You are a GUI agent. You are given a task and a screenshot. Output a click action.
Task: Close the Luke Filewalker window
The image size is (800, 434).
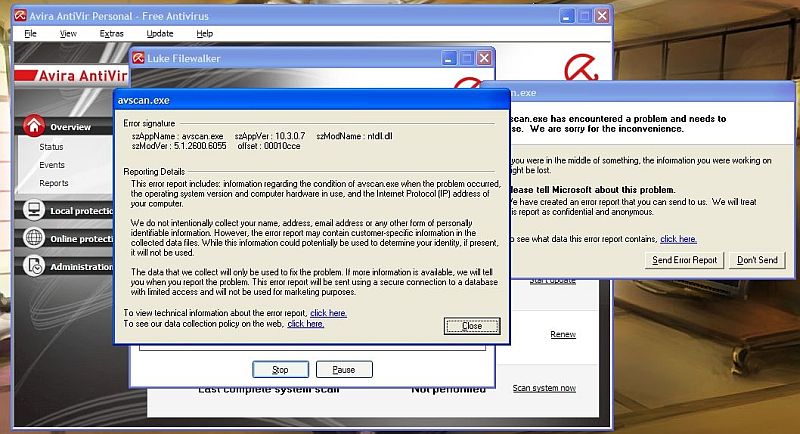(484, 59)
